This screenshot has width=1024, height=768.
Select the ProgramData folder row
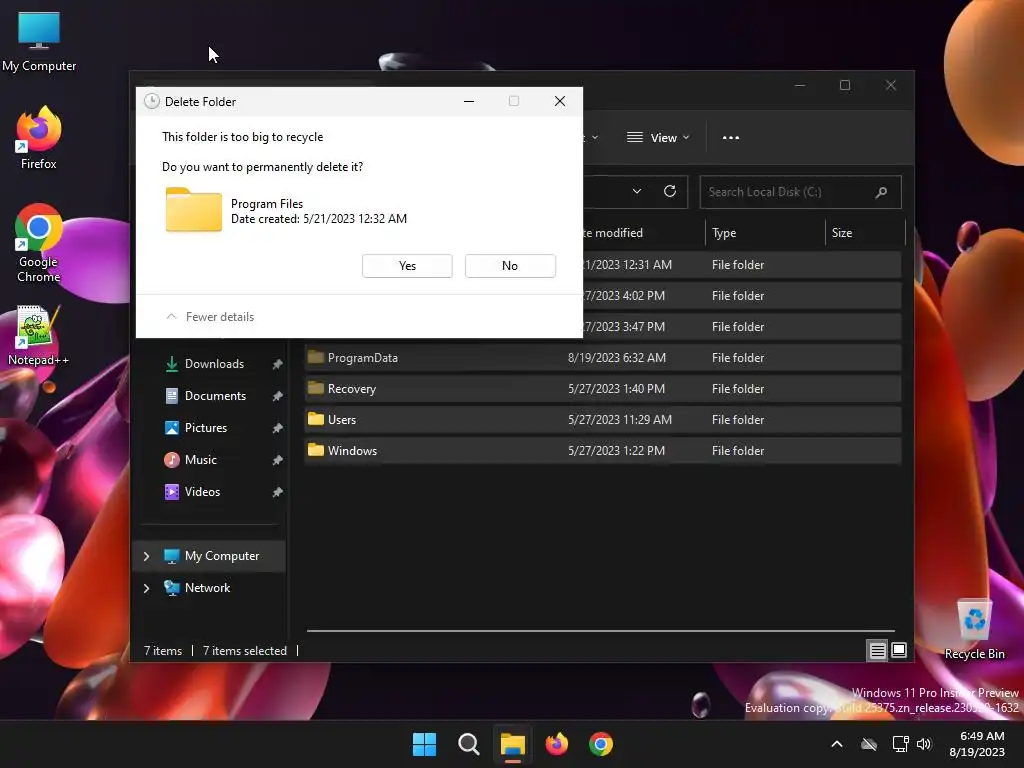tap(603, 358)
